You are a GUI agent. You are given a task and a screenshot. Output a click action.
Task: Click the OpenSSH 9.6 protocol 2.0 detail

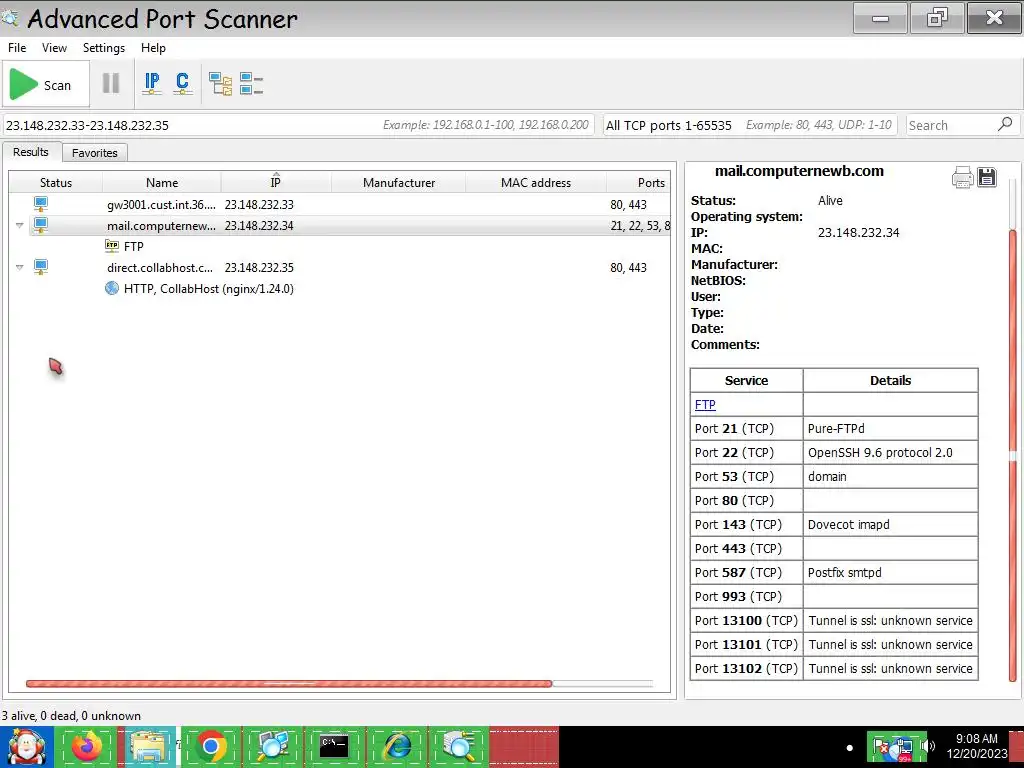890,453
